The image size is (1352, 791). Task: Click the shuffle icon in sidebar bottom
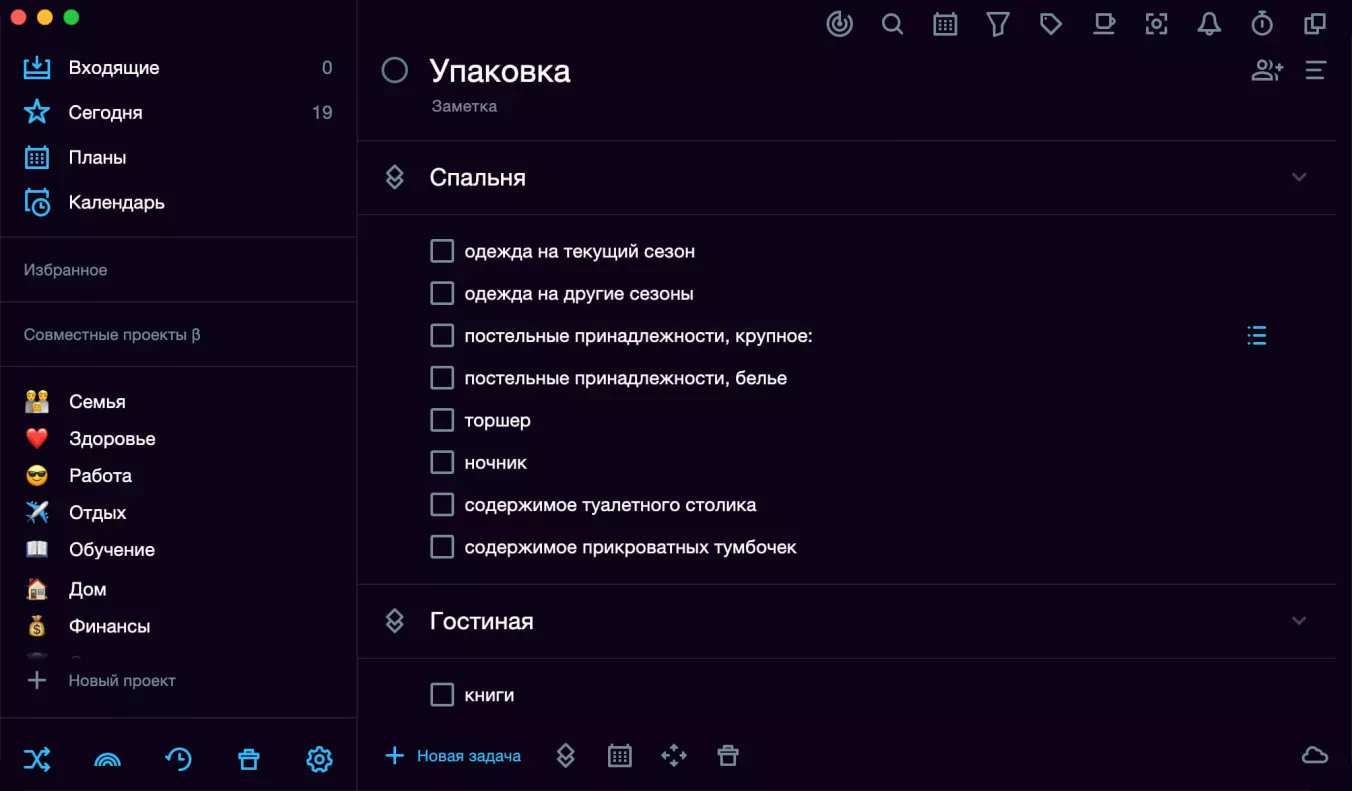tap(37, 759)
